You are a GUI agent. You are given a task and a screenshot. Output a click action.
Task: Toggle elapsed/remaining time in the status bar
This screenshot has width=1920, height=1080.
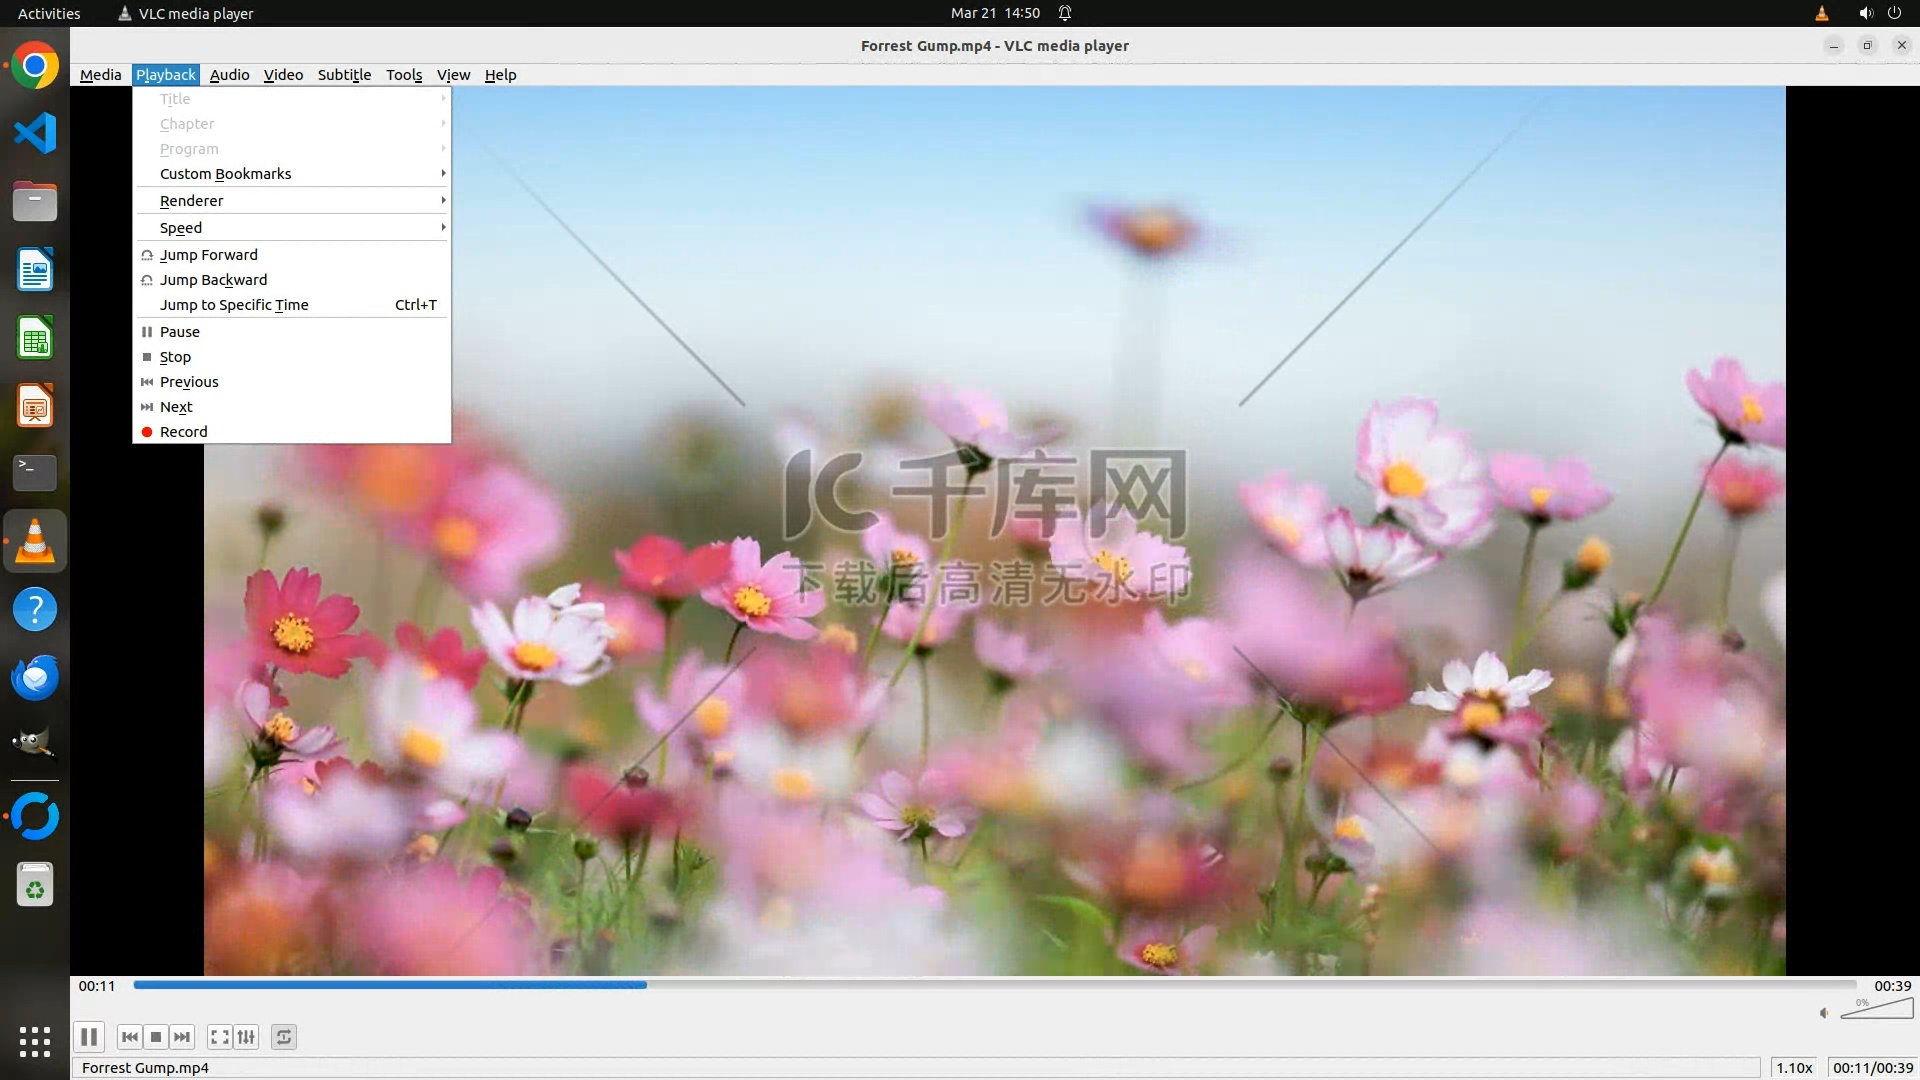point(1872,1067)
